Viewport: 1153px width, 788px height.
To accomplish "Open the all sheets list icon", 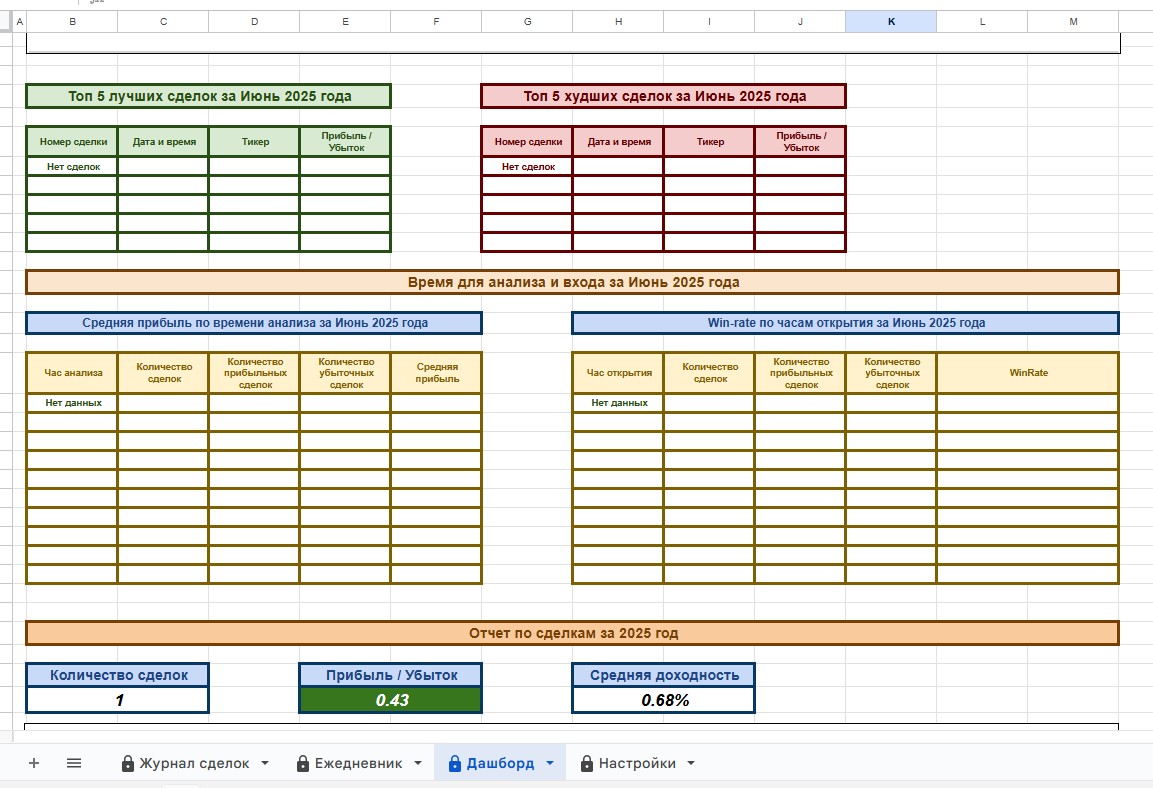I will coord(74,763).
